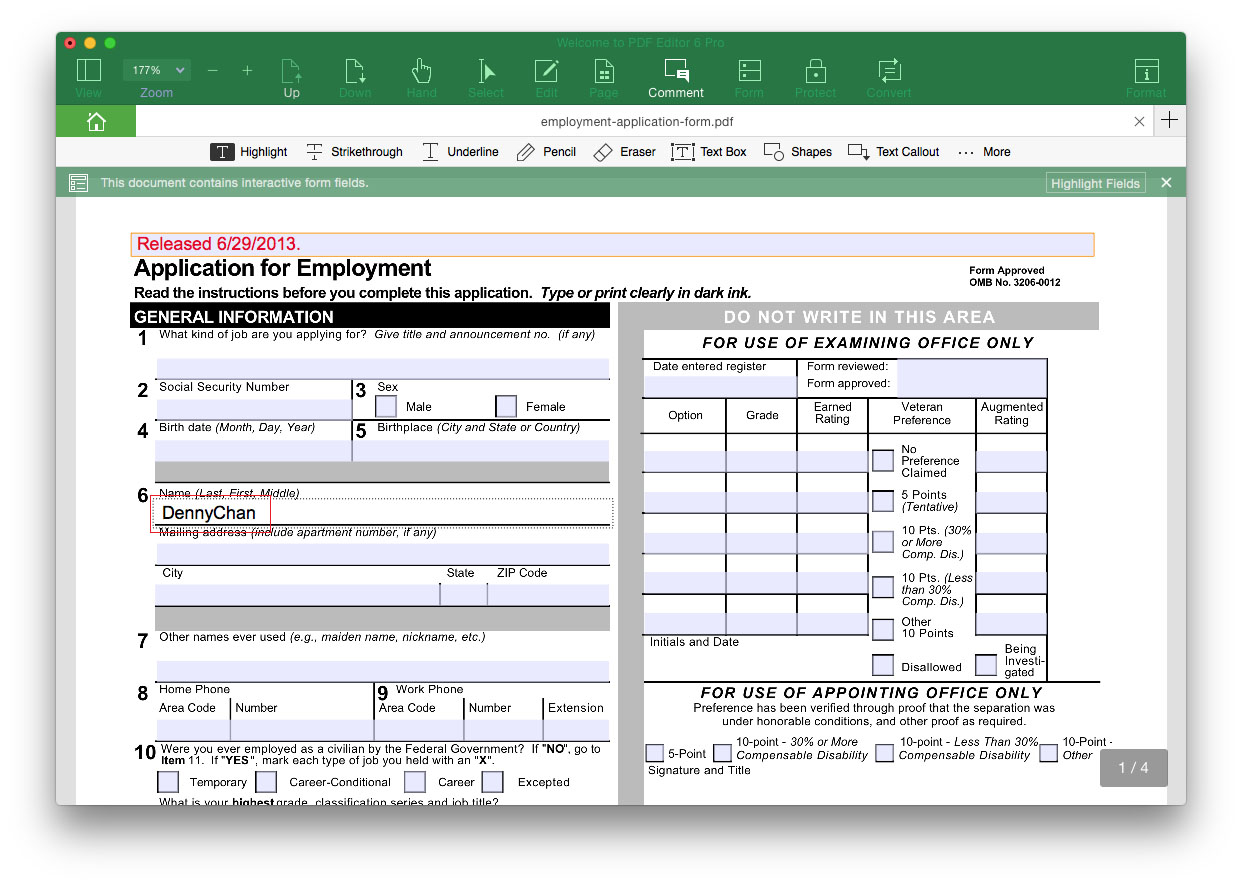The width and height of the screenshot is (1242, 885).
Task: Select the Text Callout tool
Action: tap(893, 151)
